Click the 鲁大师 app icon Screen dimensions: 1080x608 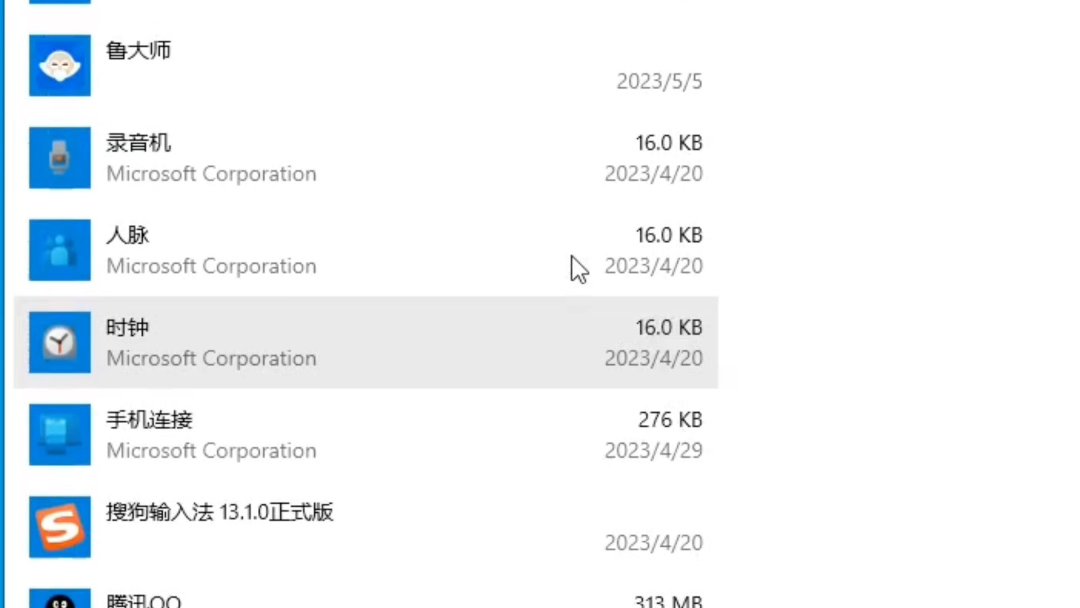point(59,65)
